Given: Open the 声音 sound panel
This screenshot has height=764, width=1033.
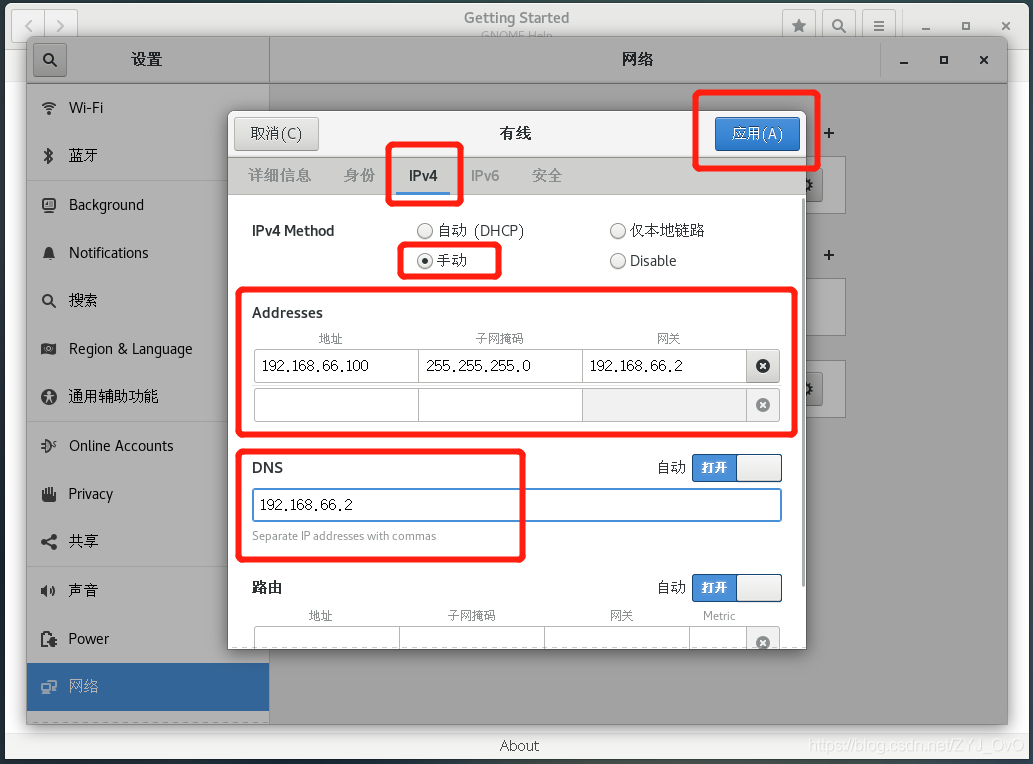Looking at the screenshot, I should (148, 590).
